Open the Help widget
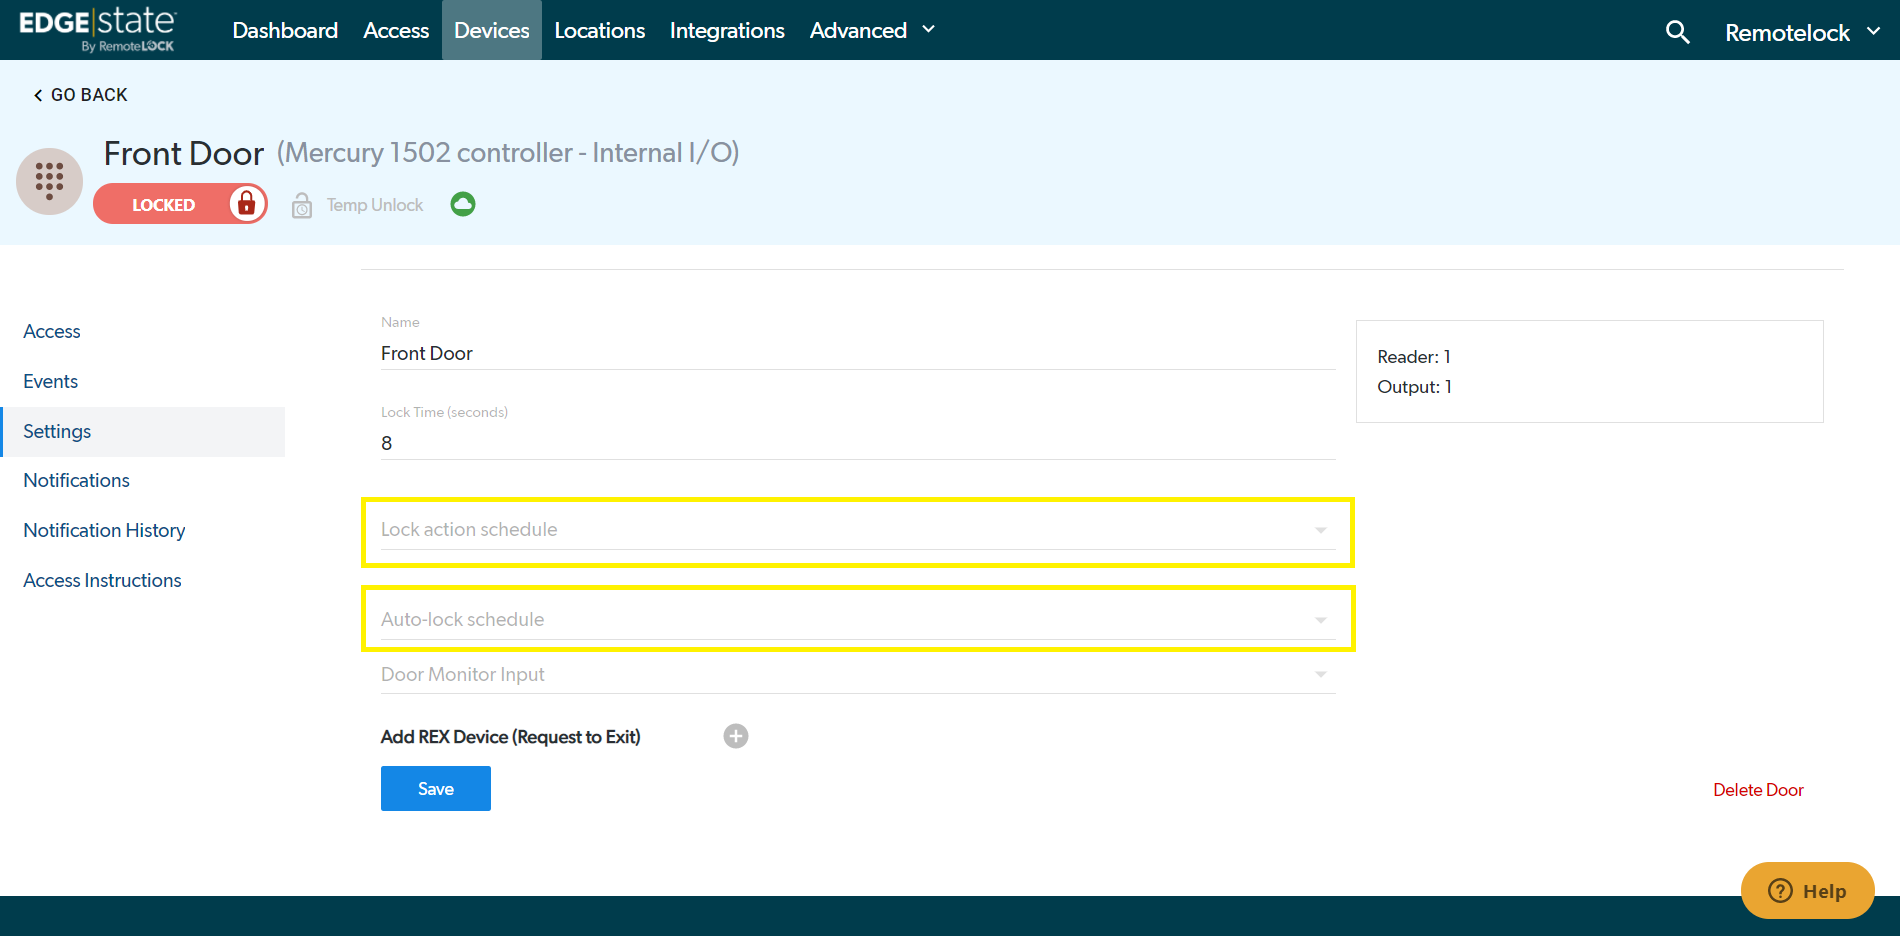The image size is (1900, 936). pyautogui.click(x=1807, y=890)
